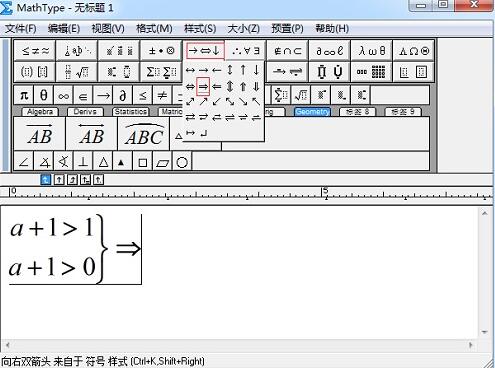This screenshot has height=368, width=495.
Task: Insert the square symbol □
Action: coord(143,162)
